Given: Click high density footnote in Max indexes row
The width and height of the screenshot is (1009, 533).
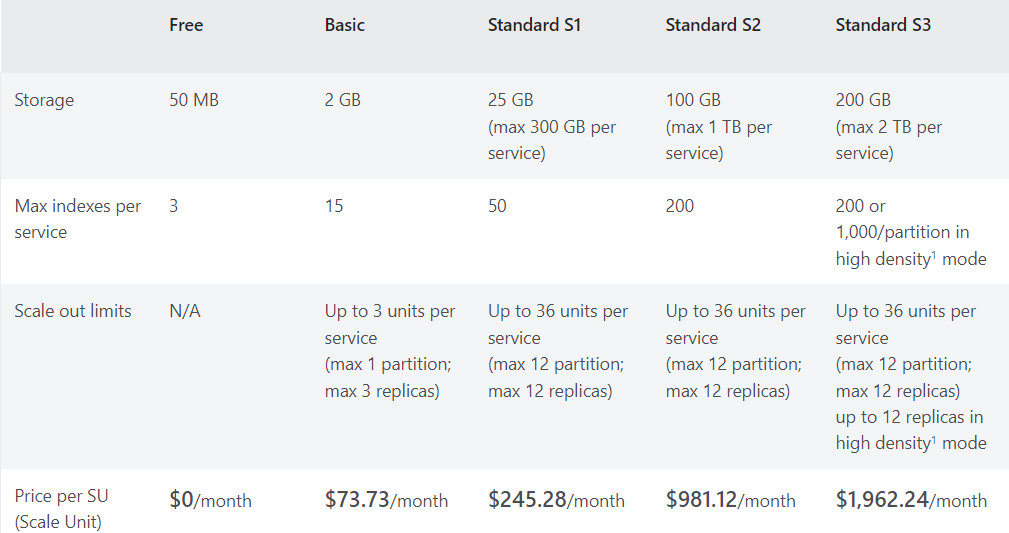Looking at the screenshot, I should 885,259.
